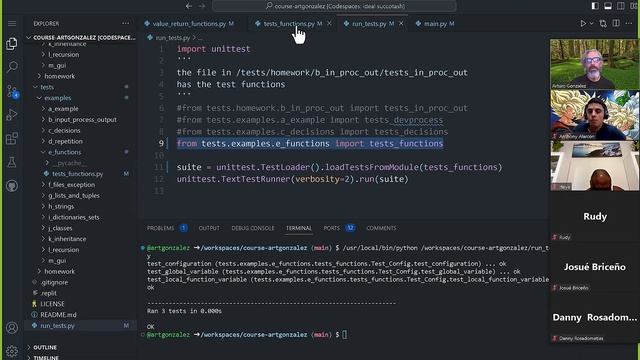Expand the OUTLINE section
640x360 pixels.
[80, 347]
